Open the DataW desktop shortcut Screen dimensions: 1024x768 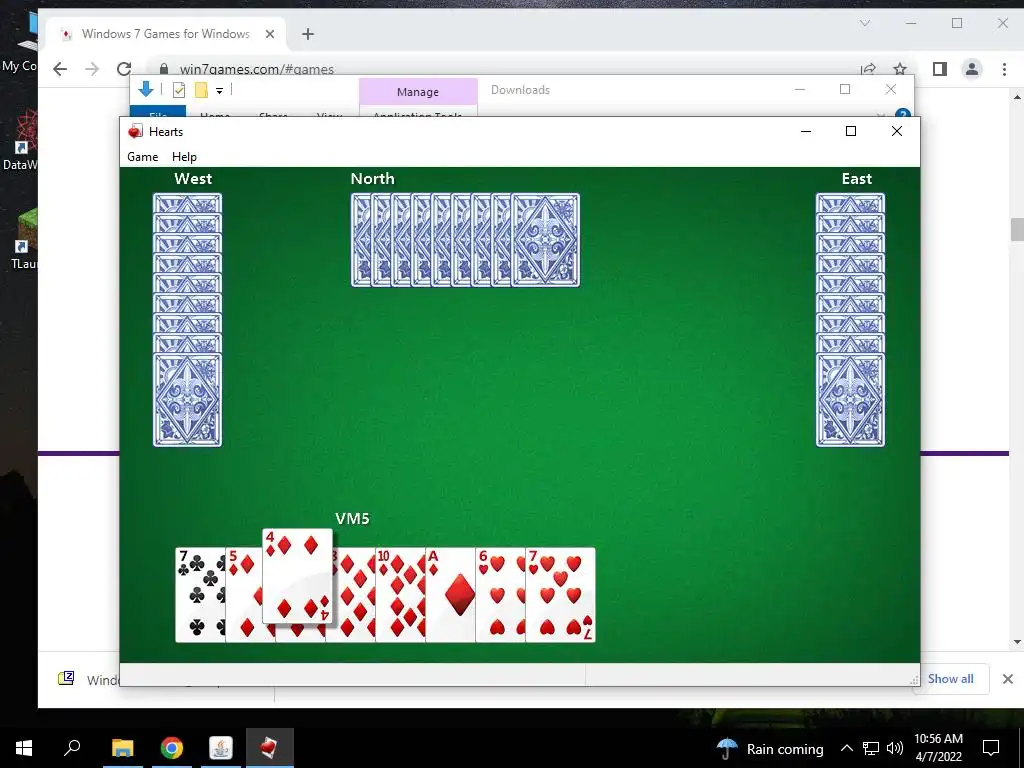pyautogui.click(x=21, y=140)
